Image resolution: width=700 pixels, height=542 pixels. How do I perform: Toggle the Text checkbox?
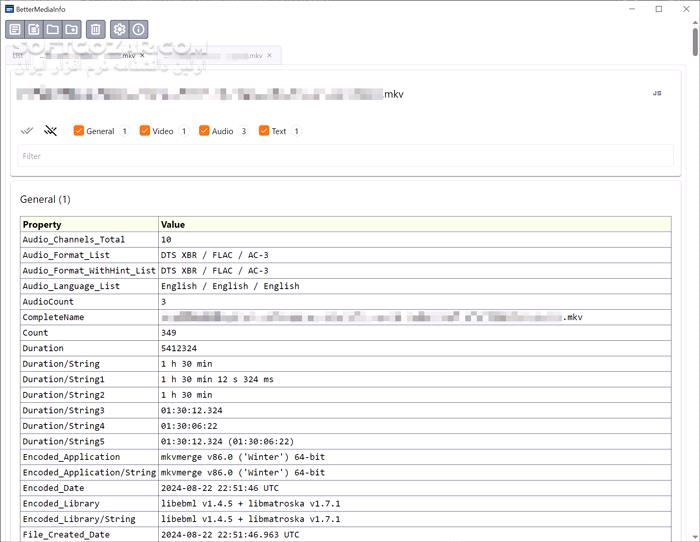(x=264, y=131)
